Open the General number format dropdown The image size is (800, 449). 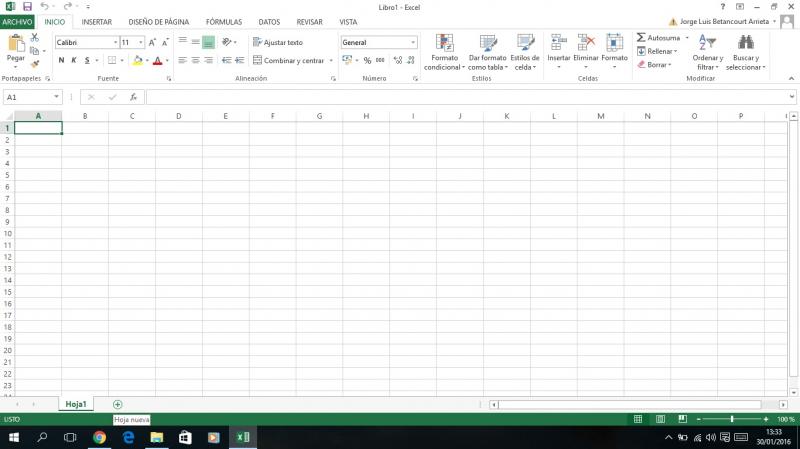pos(413,43)
